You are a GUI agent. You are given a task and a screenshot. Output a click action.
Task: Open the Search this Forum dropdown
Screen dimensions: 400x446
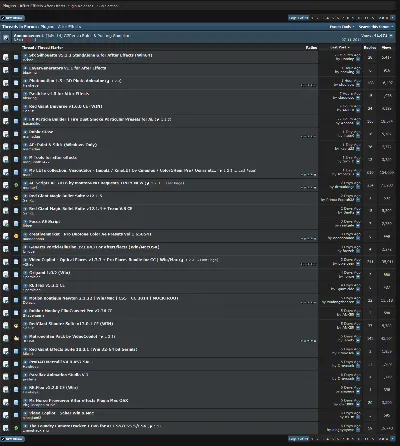pyautogui.click(x=376, y=27)
